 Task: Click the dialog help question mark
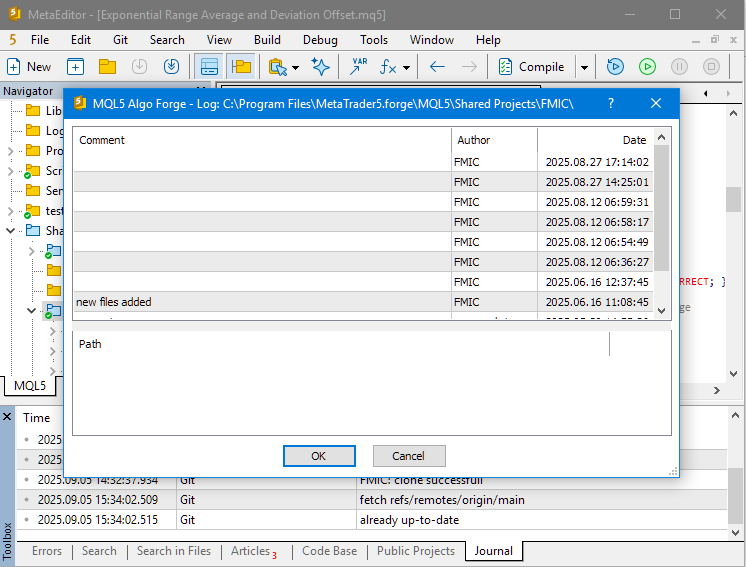coord(611,103)
